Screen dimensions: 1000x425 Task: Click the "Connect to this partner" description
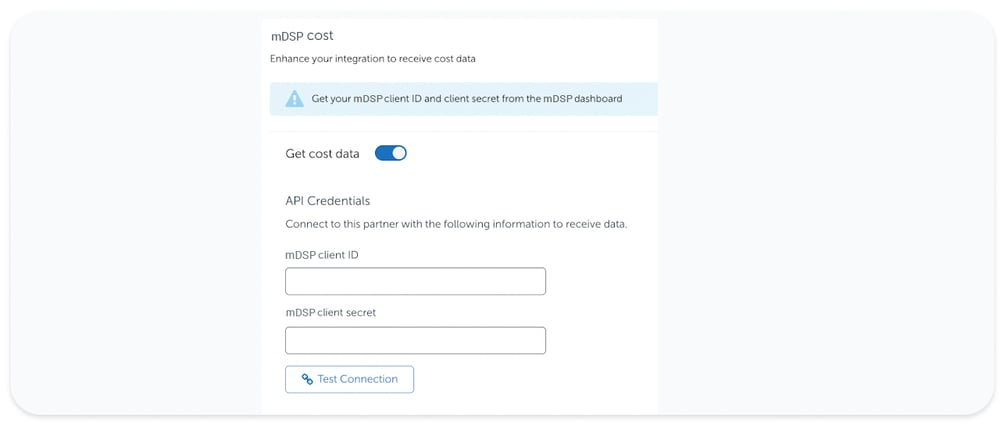[x=455, y=224]
